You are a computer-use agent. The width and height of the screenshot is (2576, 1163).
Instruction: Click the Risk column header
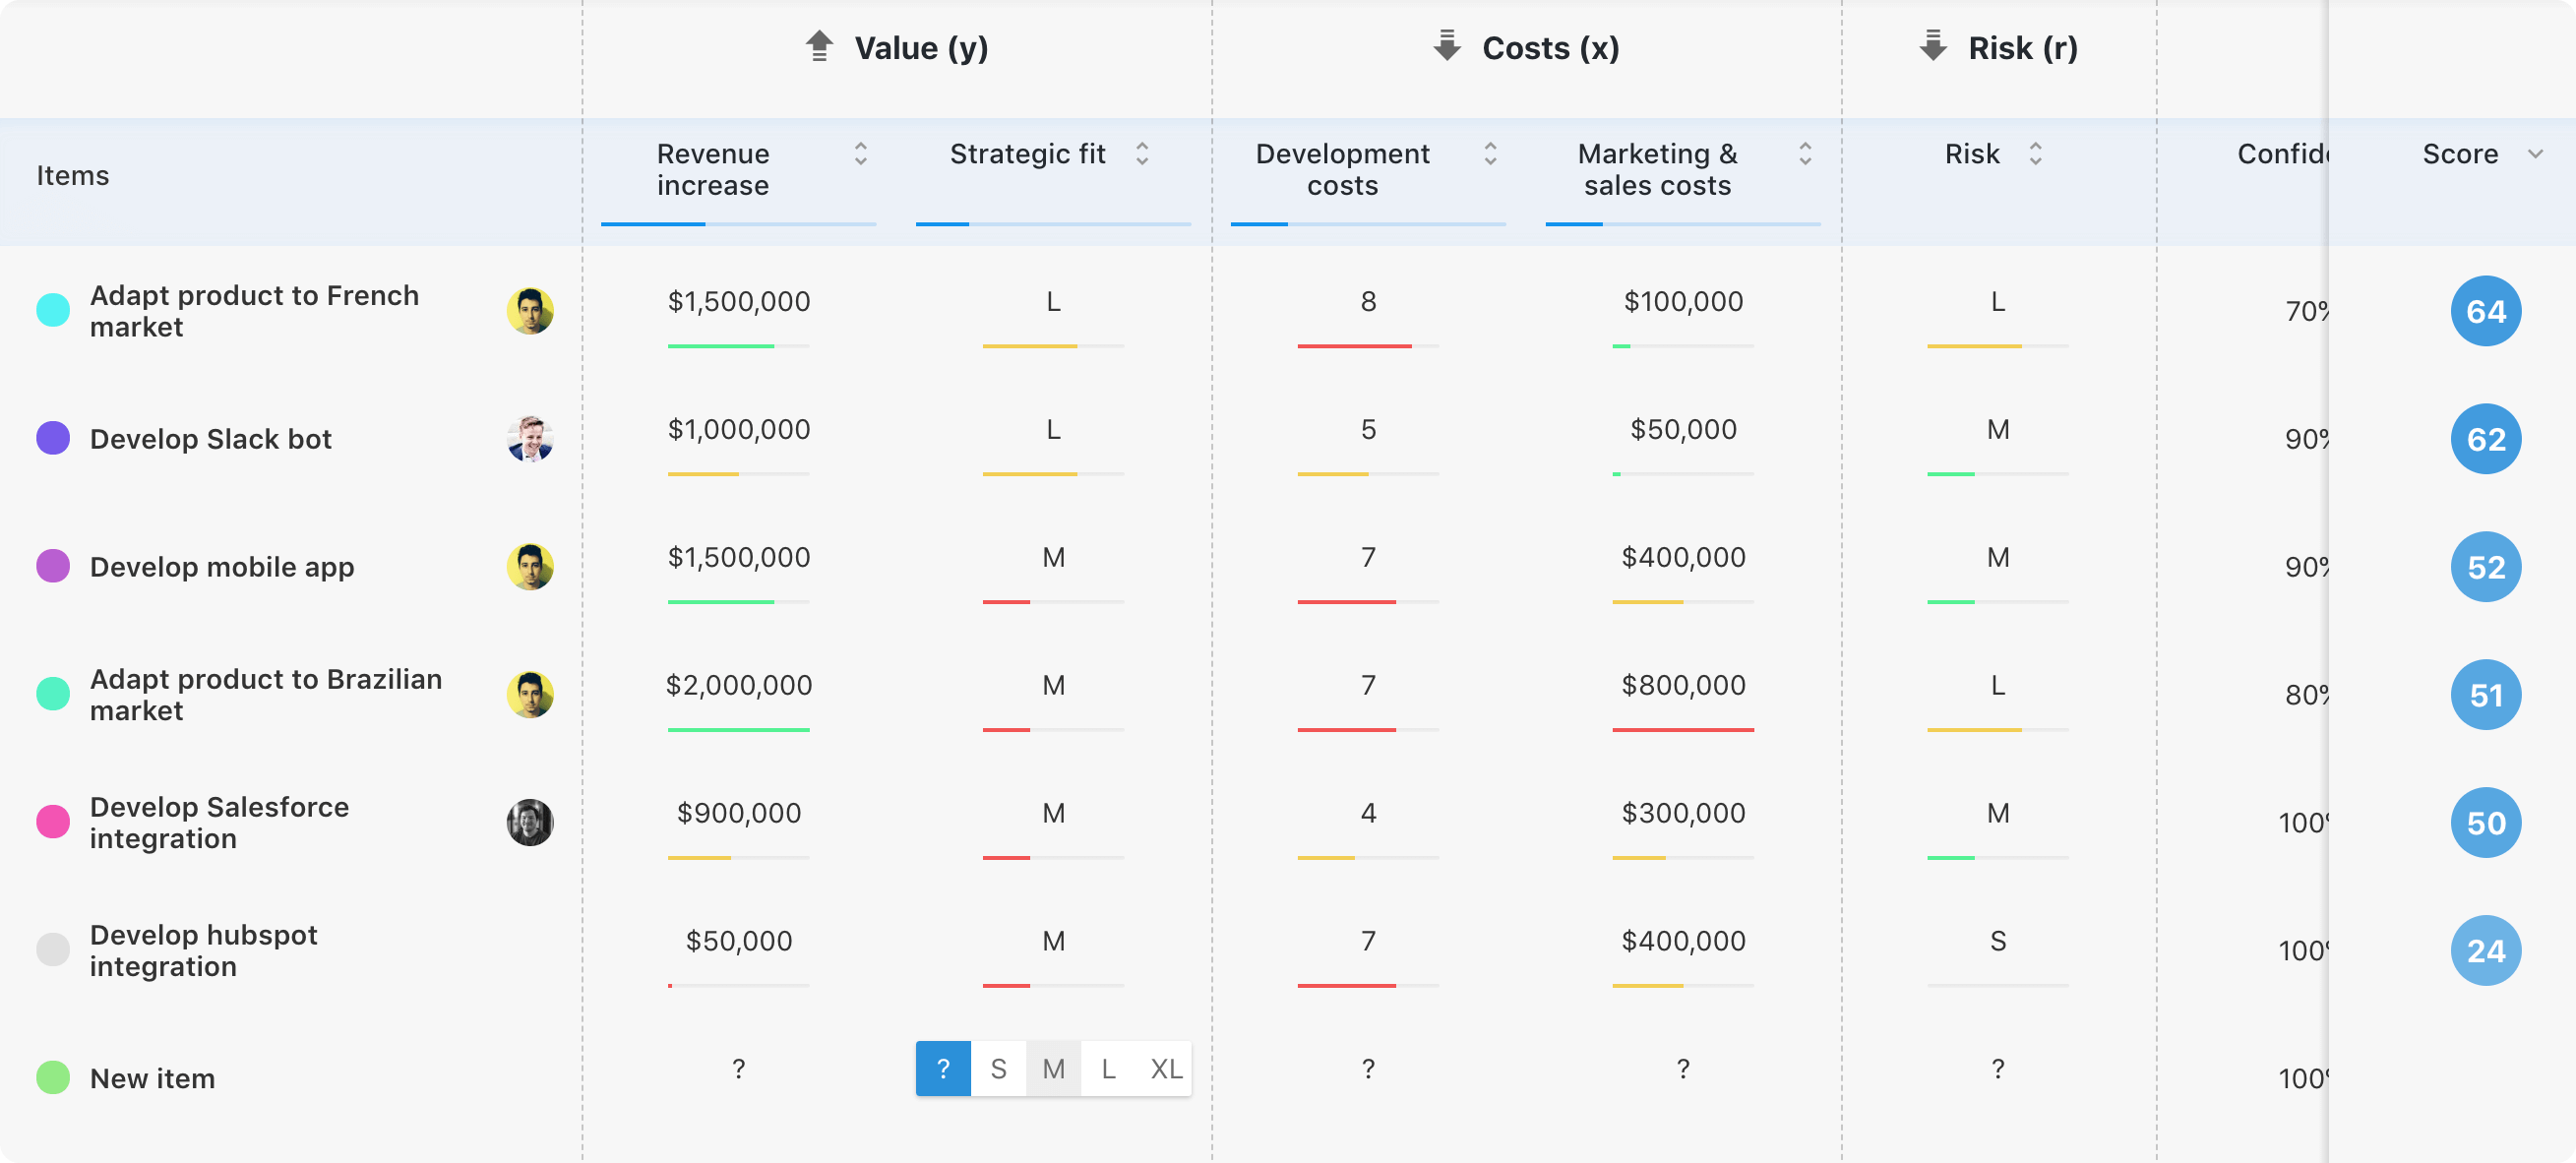(1971, 154)
